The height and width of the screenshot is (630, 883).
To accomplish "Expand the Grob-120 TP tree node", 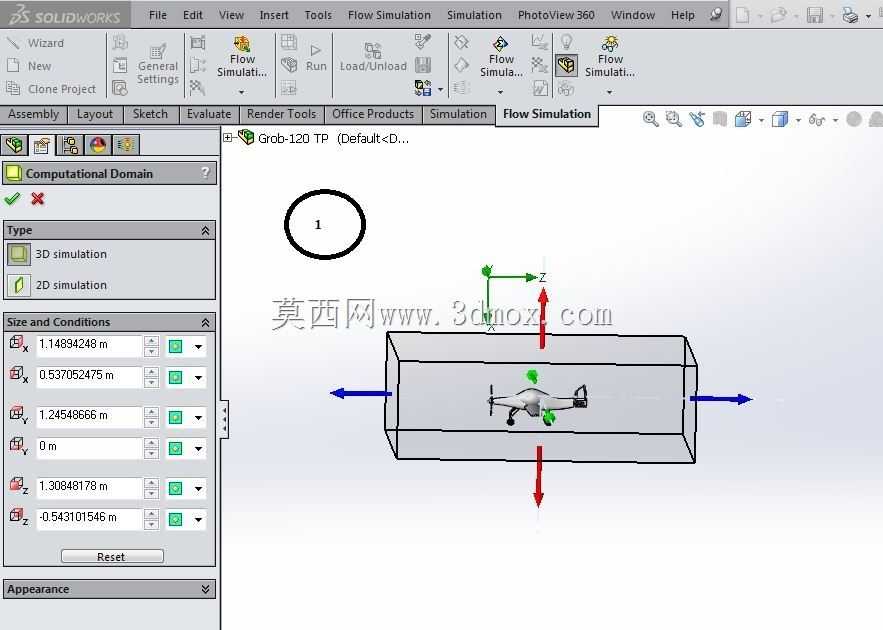I will (228, 137).
